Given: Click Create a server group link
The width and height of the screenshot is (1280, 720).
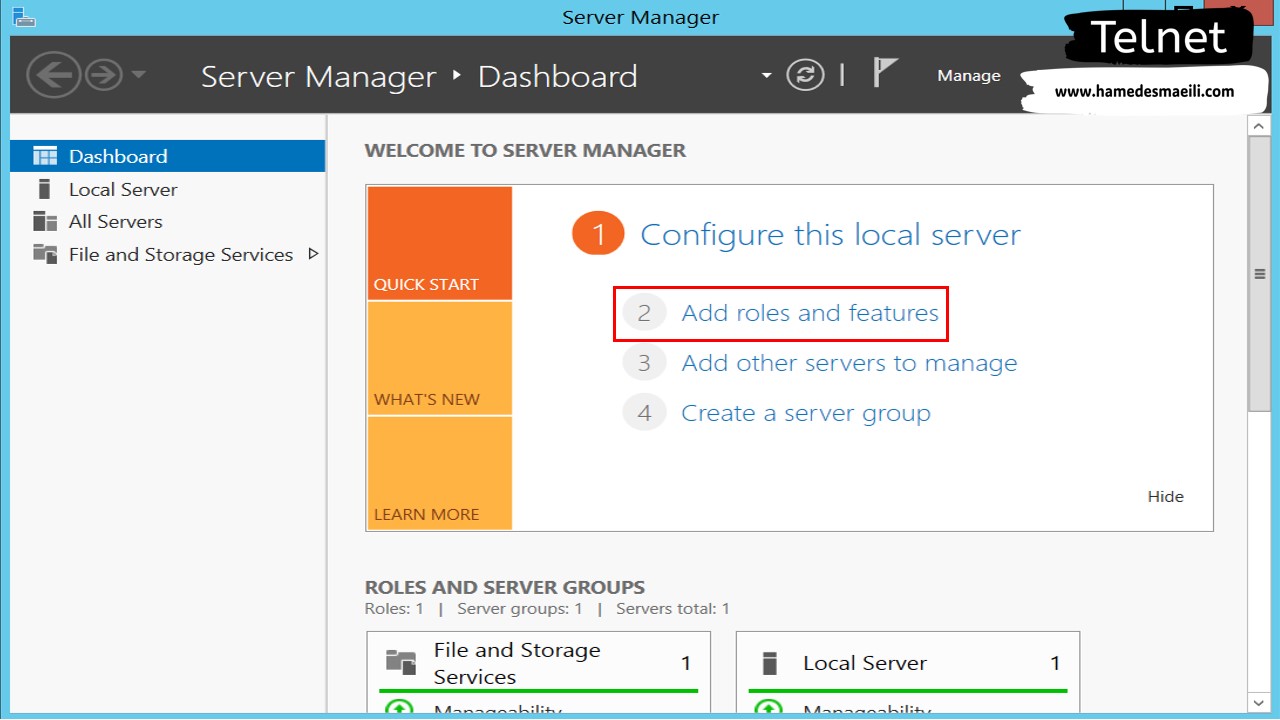Looking at the screenshot, I should [806, 413].
